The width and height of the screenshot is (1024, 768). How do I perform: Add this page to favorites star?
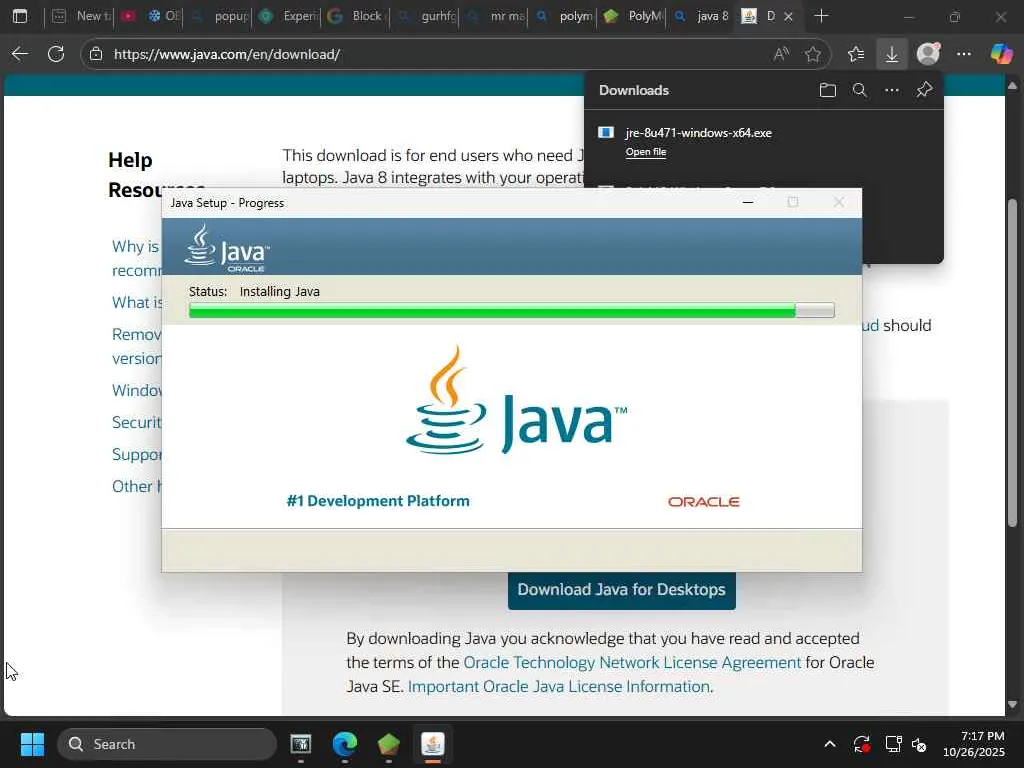(812, 54)
